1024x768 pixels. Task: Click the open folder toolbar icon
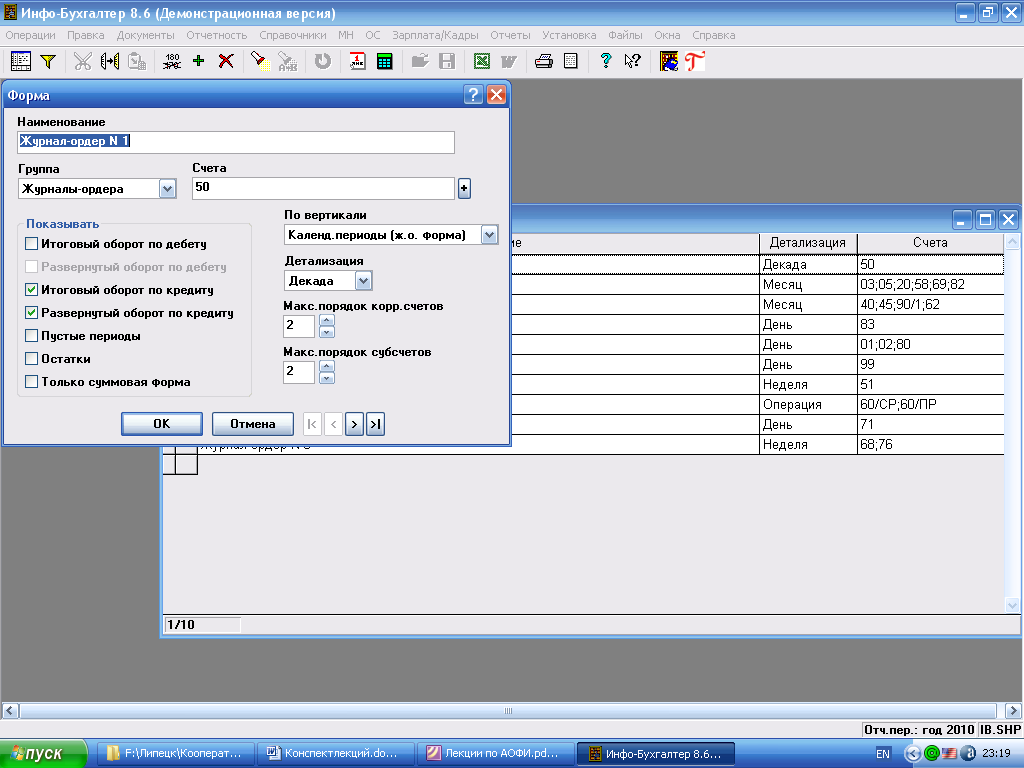[420, 61]
